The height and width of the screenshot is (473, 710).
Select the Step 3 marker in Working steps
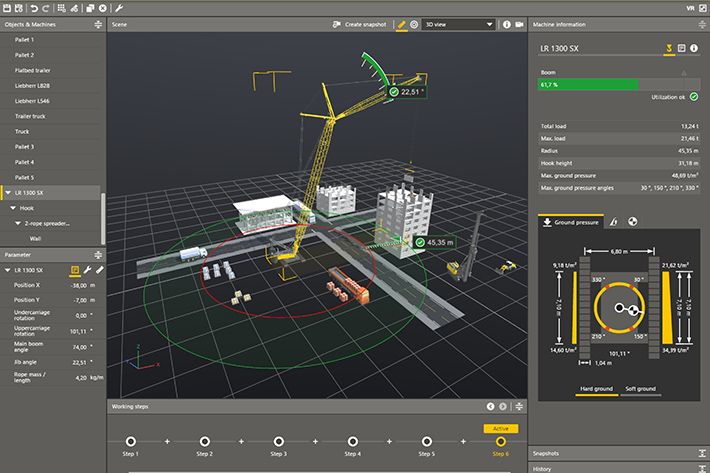279,440
